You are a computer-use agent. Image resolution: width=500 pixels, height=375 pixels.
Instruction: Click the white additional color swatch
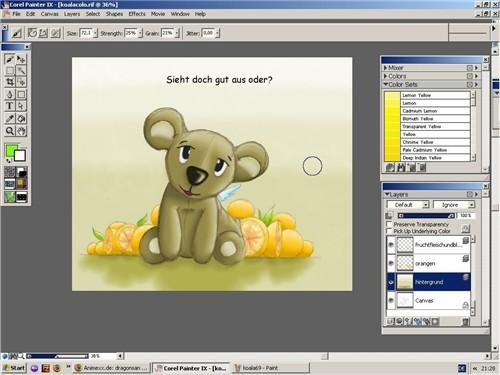click(20, 156)
